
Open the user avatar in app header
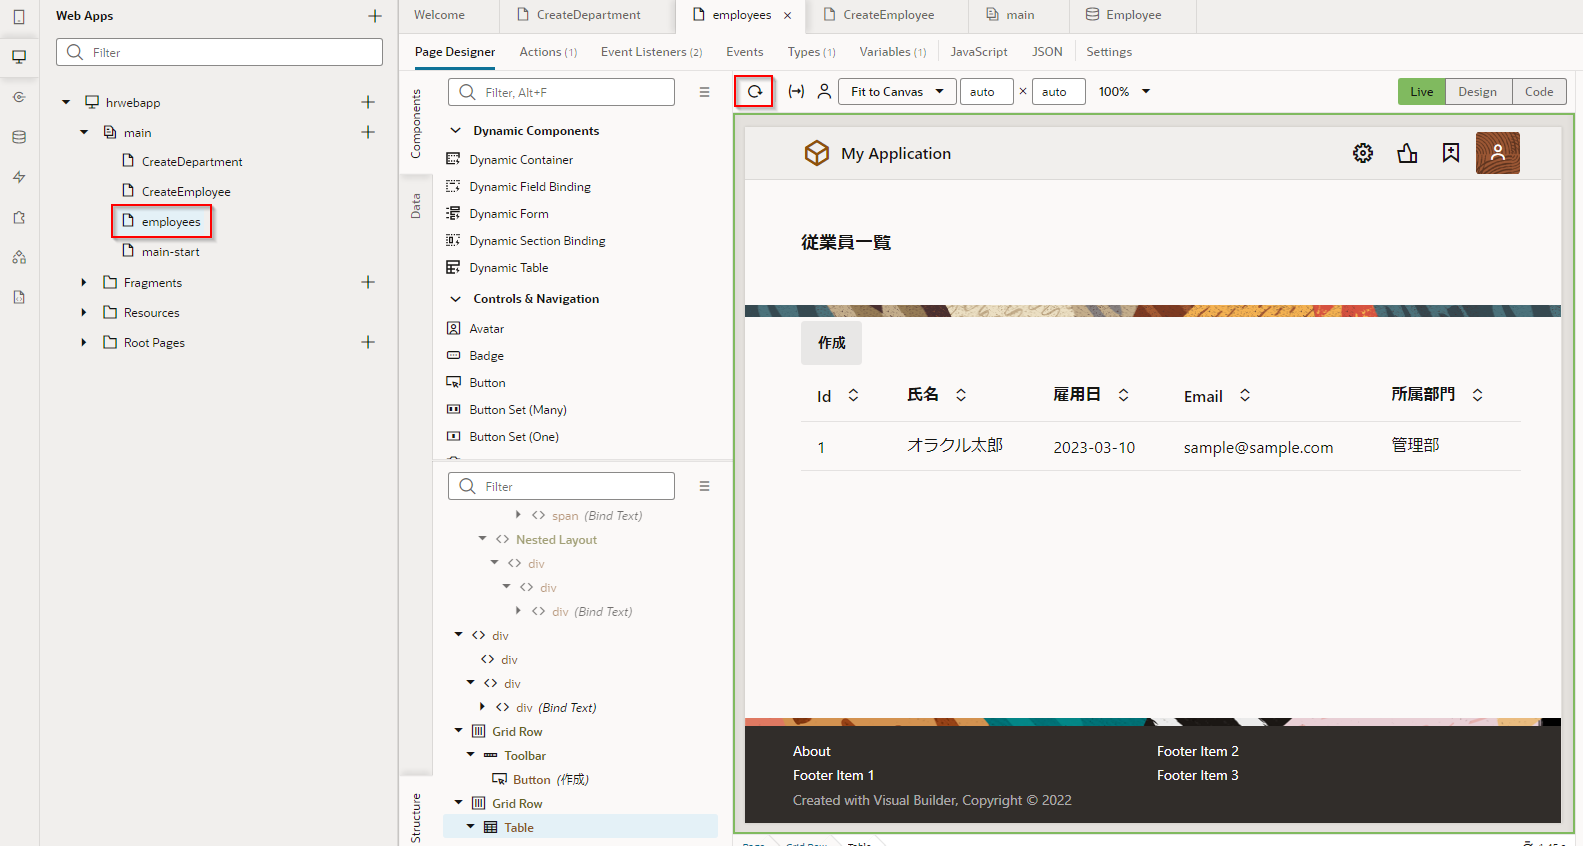(x=1497, y=153)
